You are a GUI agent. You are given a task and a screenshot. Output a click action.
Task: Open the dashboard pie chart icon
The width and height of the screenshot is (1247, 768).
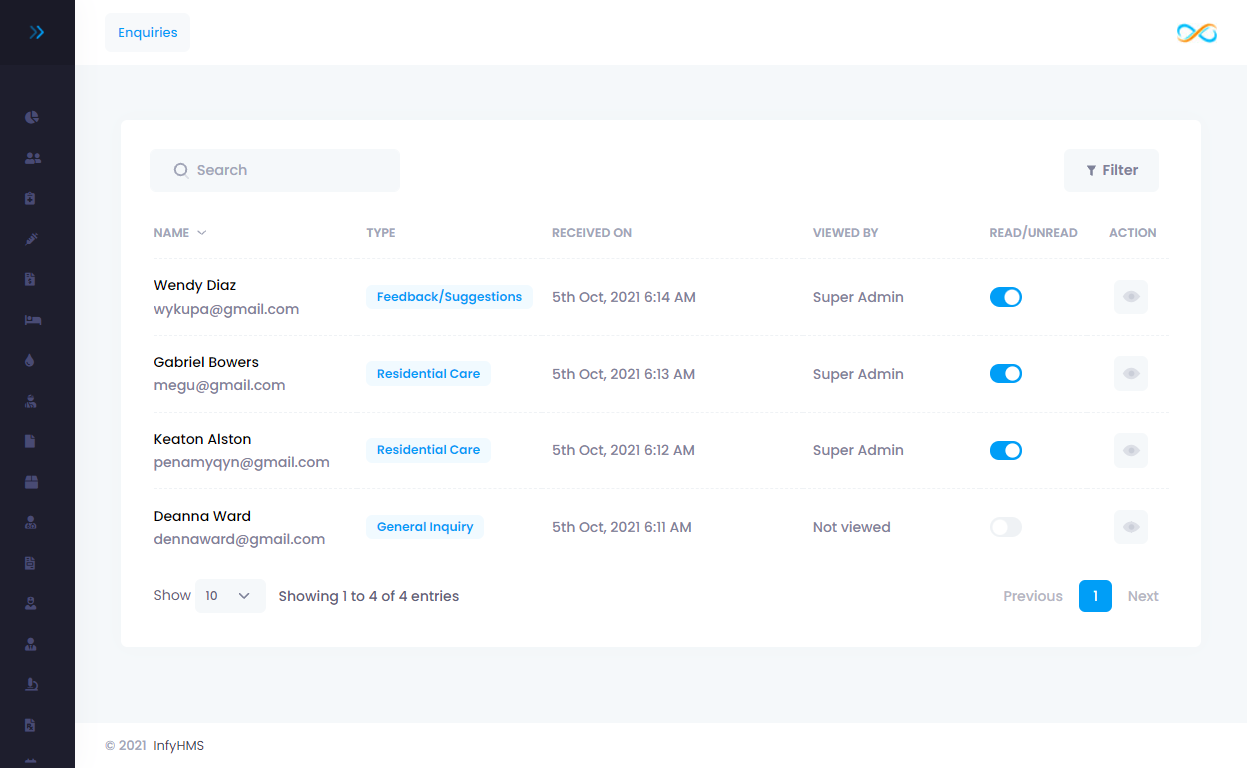pyautogui.click(x=32, y=117)
